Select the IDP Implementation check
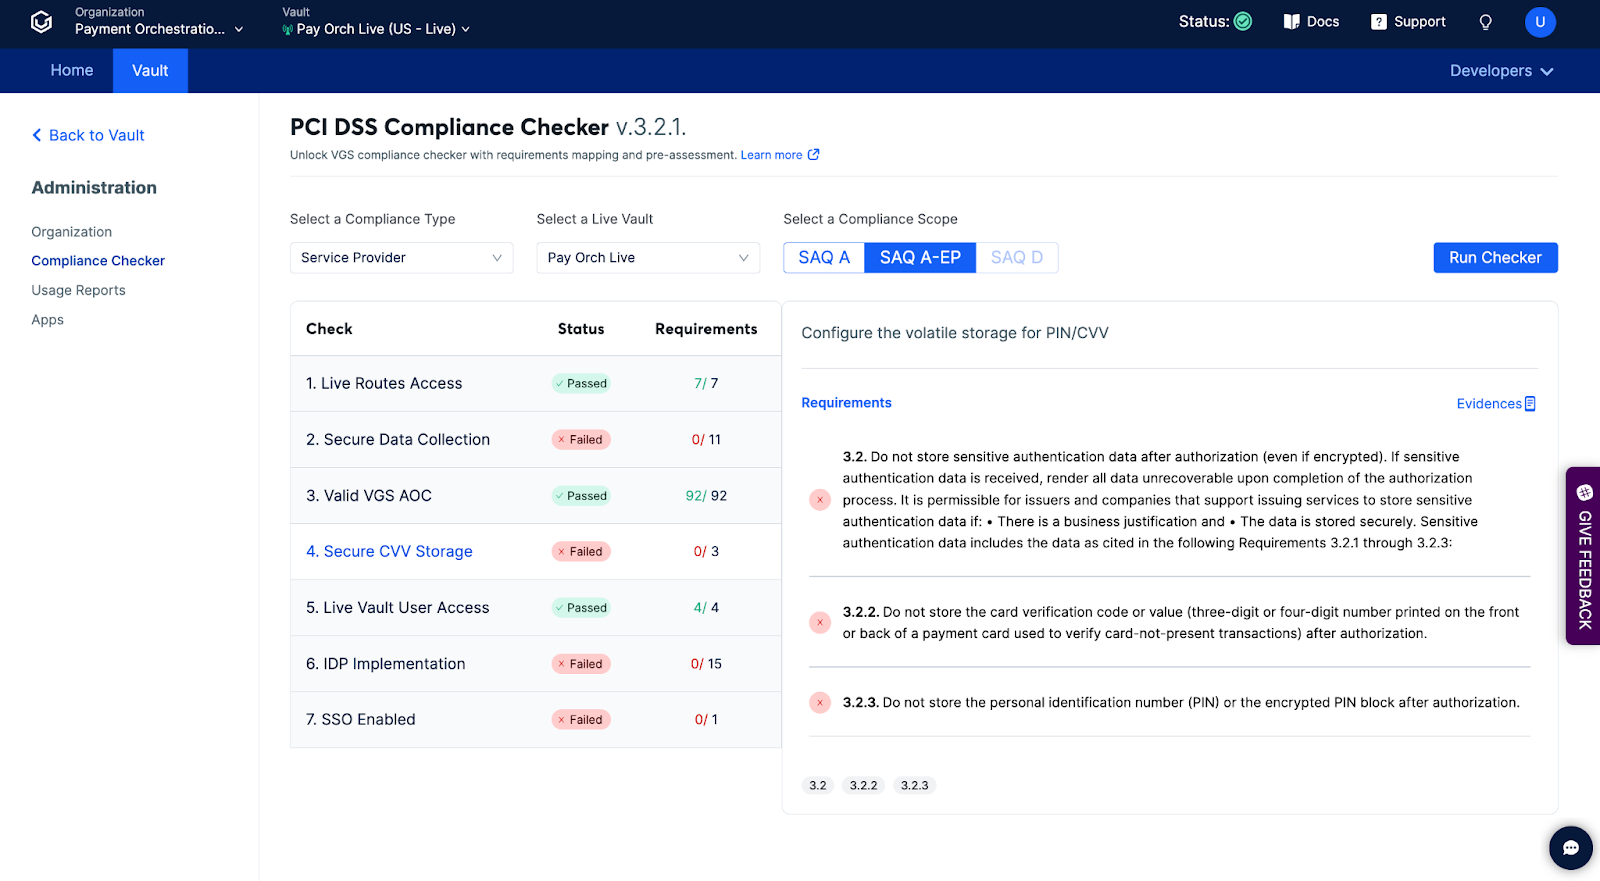 386,664
